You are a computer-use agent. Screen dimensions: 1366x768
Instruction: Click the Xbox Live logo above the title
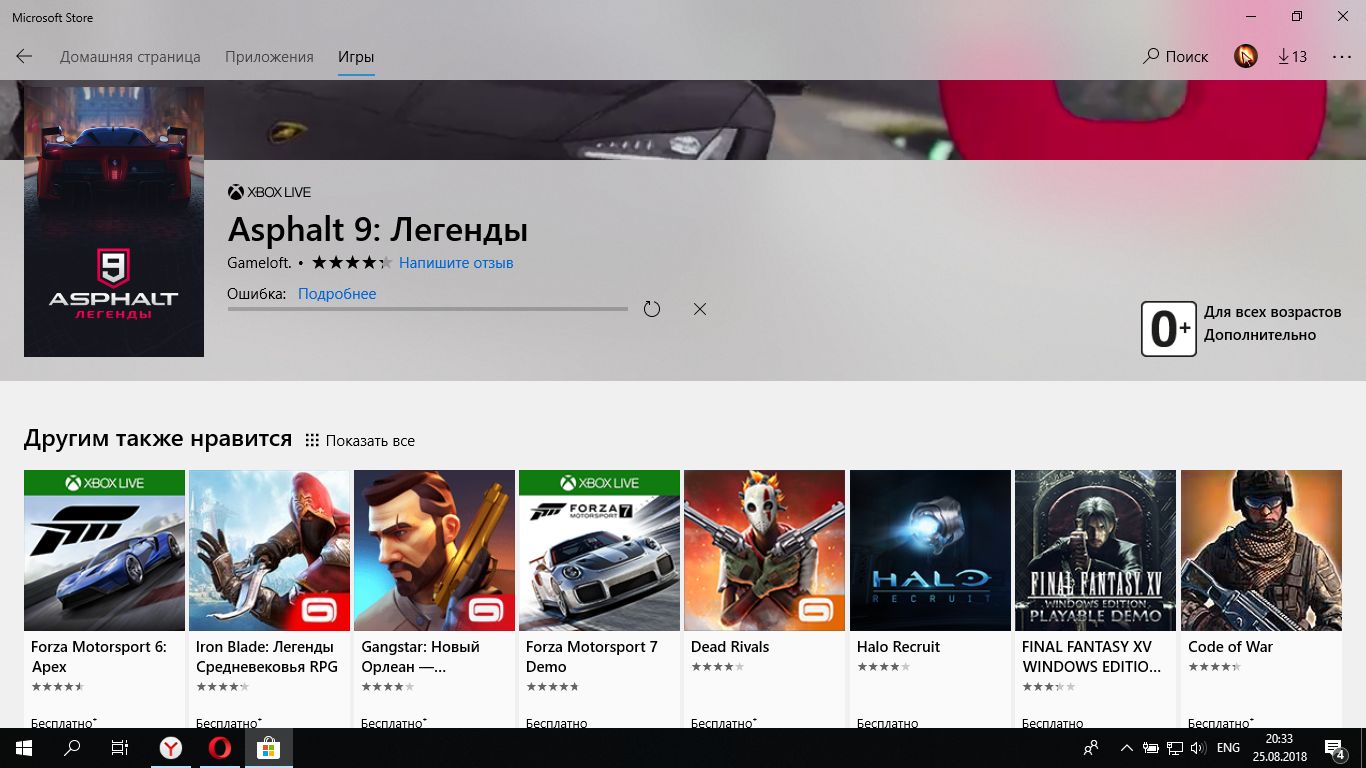(x=270, y=192)
